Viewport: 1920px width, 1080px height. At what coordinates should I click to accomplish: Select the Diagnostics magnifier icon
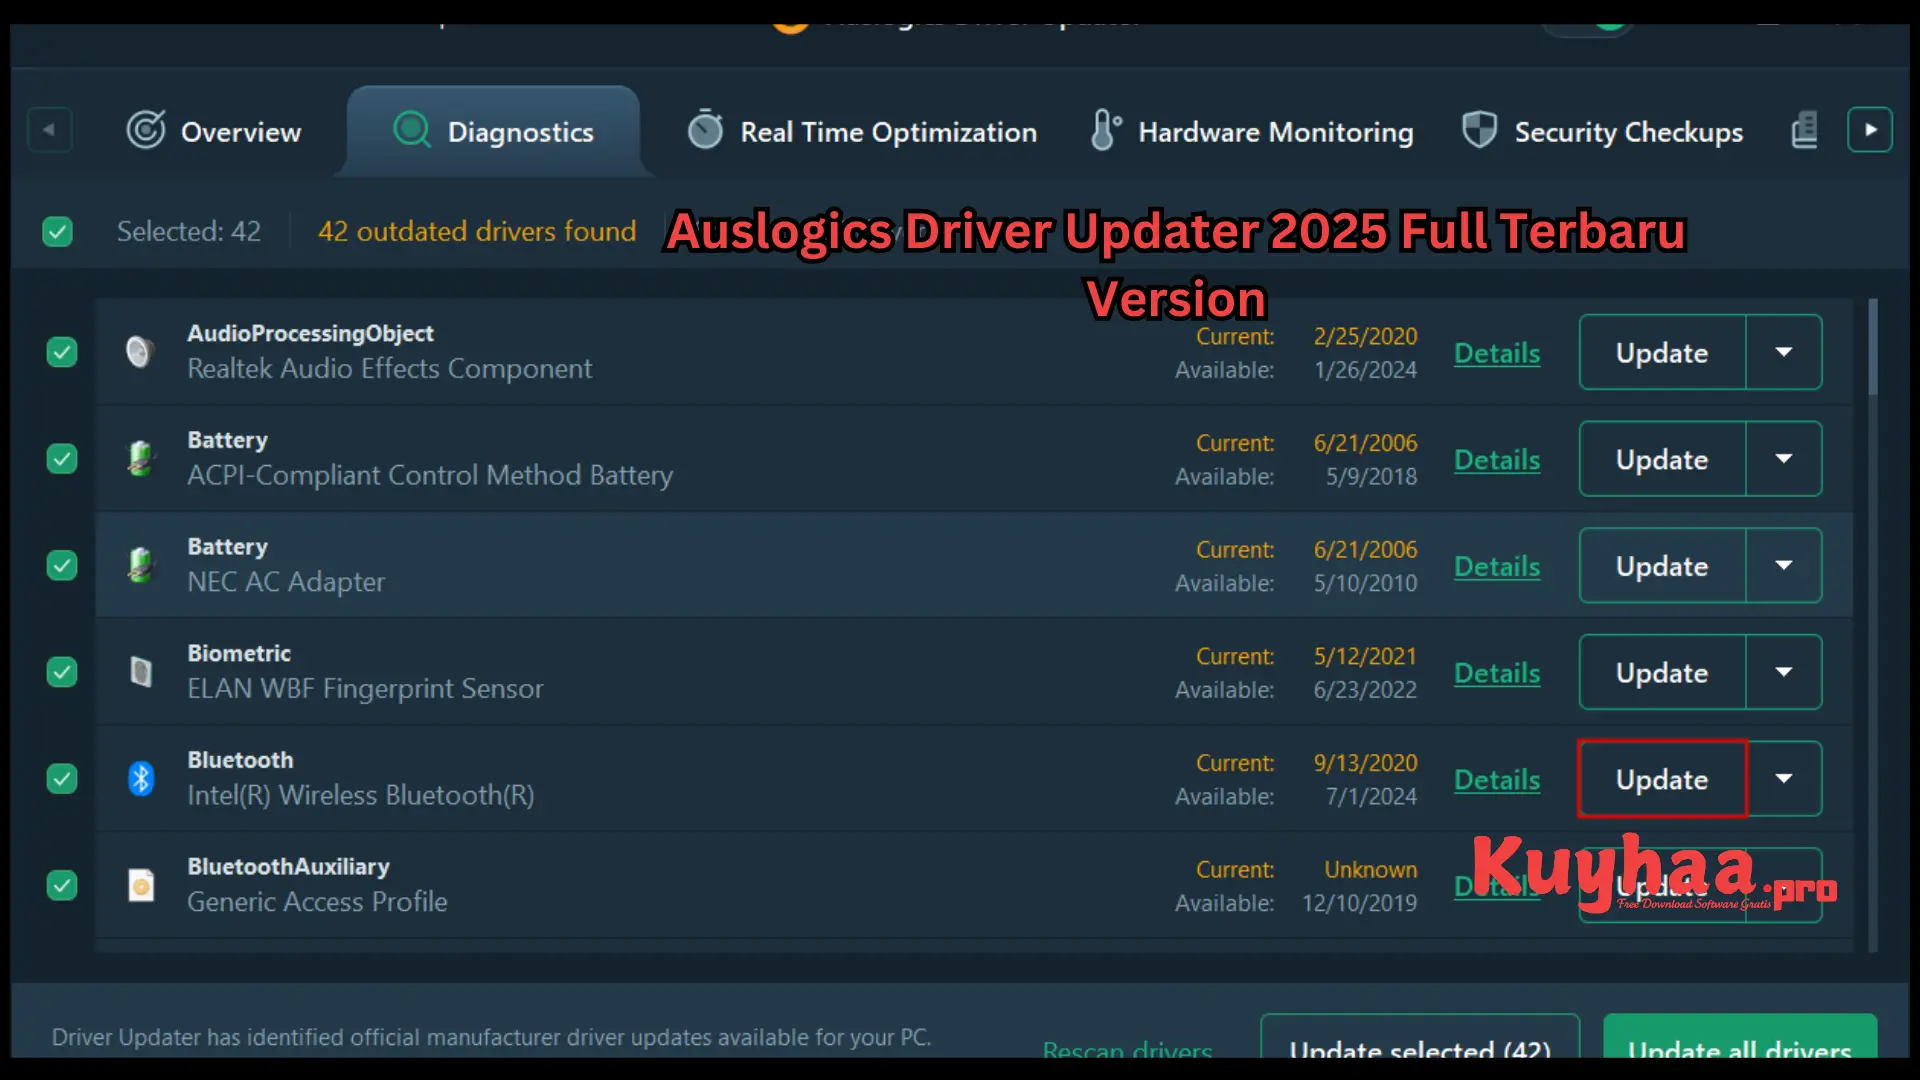[x=410, y=130]
